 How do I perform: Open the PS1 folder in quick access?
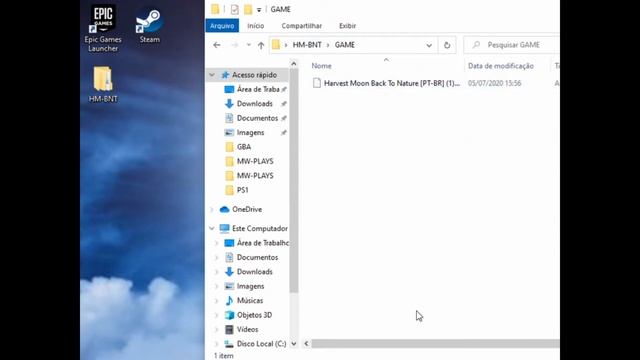[242, 190]
